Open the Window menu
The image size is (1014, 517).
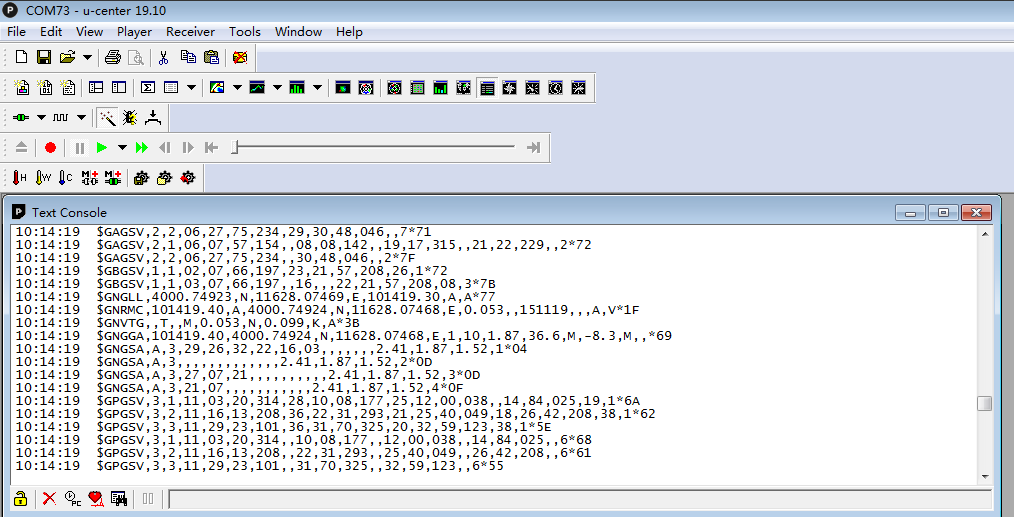pos(298,32)
